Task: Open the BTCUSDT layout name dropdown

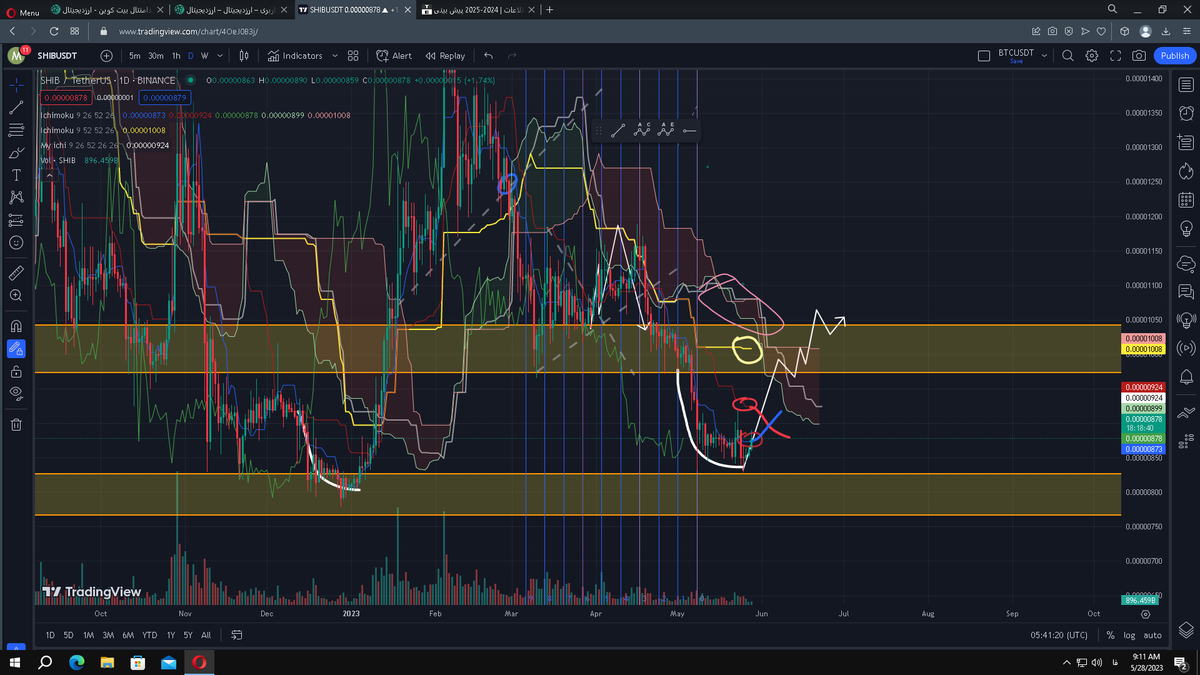Action: coord(1044,56)
